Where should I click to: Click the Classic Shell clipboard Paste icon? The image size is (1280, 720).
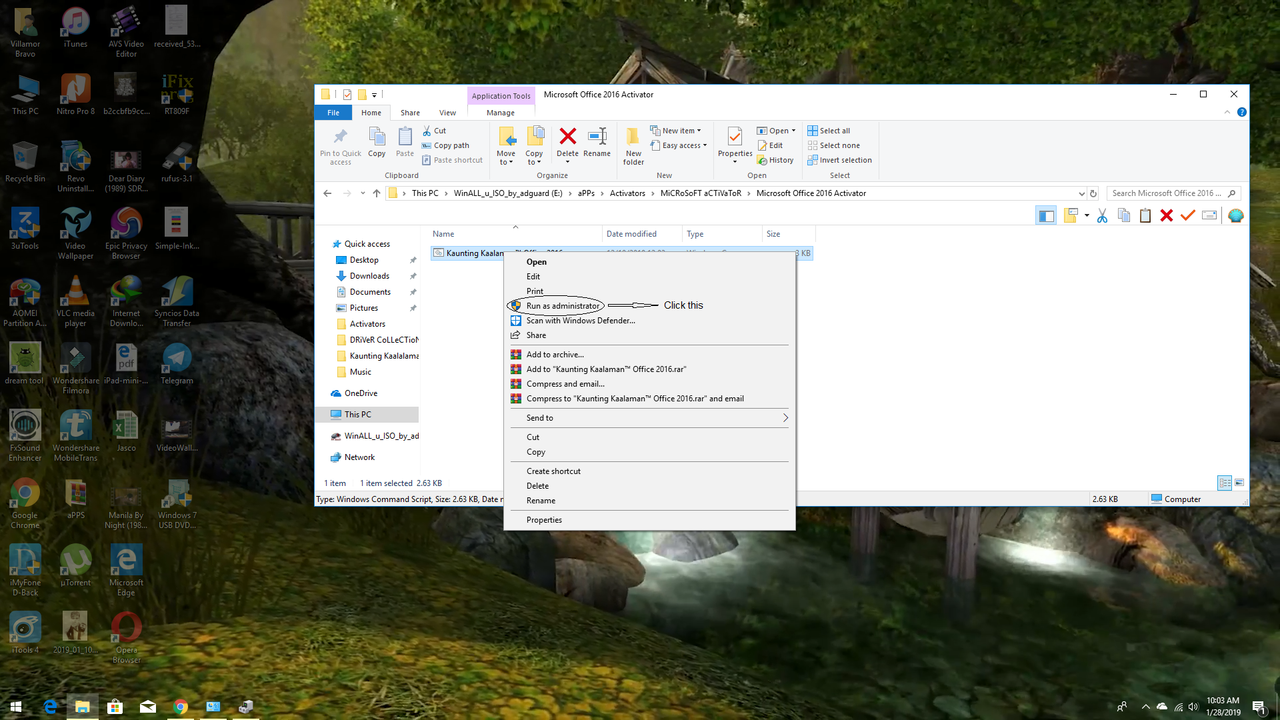click(1145, 215)
